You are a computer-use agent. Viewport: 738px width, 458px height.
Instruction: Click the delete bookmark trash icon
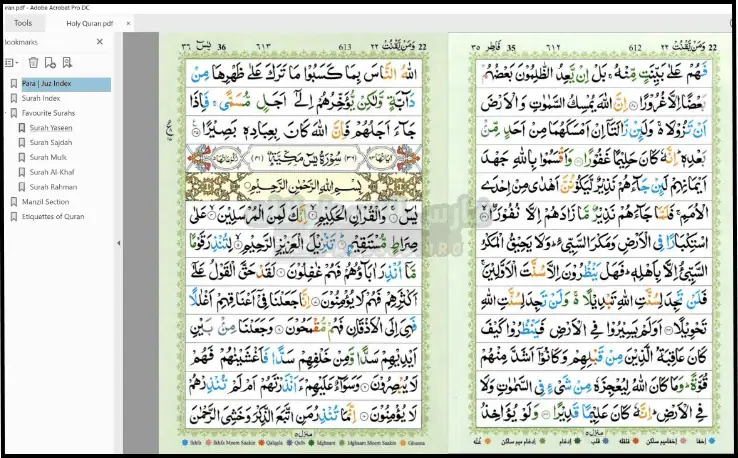pyautogui.click(x=33, y=63)
